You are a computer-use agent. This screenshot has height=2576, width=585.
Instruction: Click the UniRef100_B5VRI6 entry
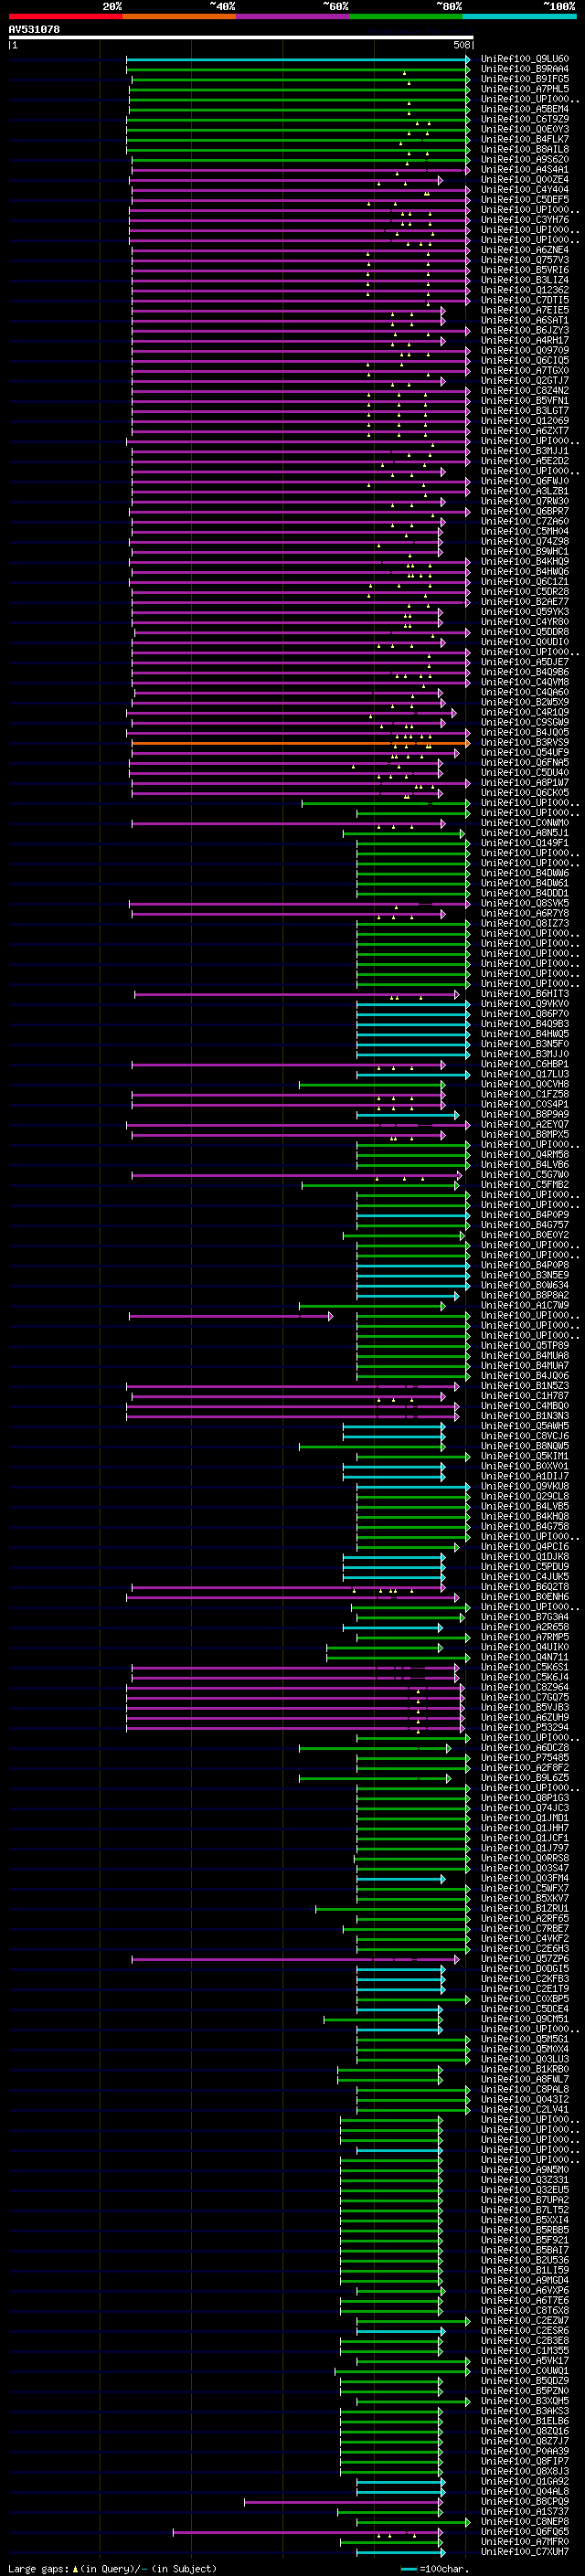click(524, 270)
